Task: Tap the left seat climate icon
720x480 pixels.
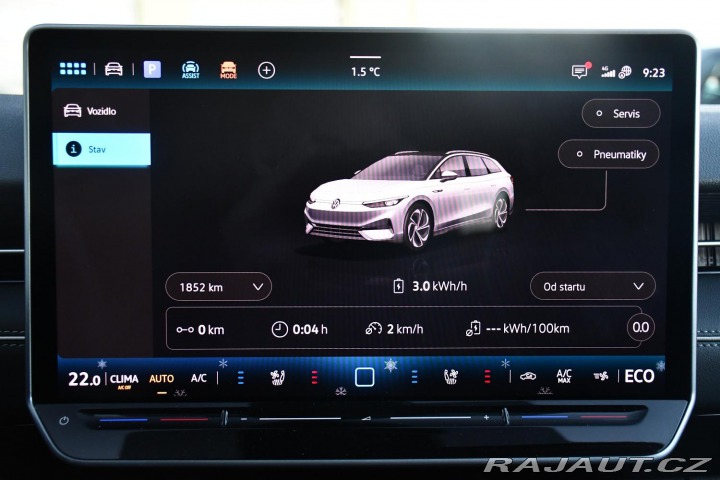Action: 277,378
